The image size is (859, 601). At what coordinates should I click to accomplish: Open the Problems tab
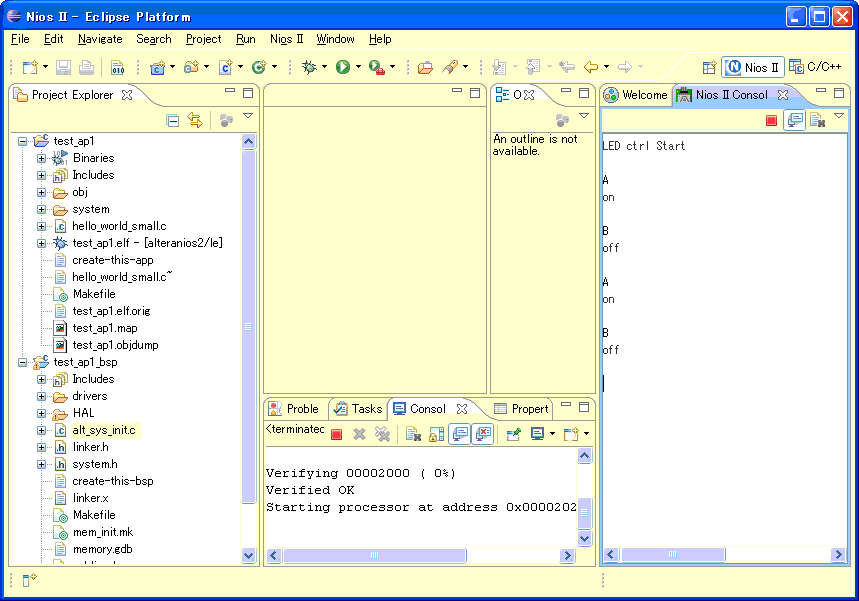(x=295, y=409)
